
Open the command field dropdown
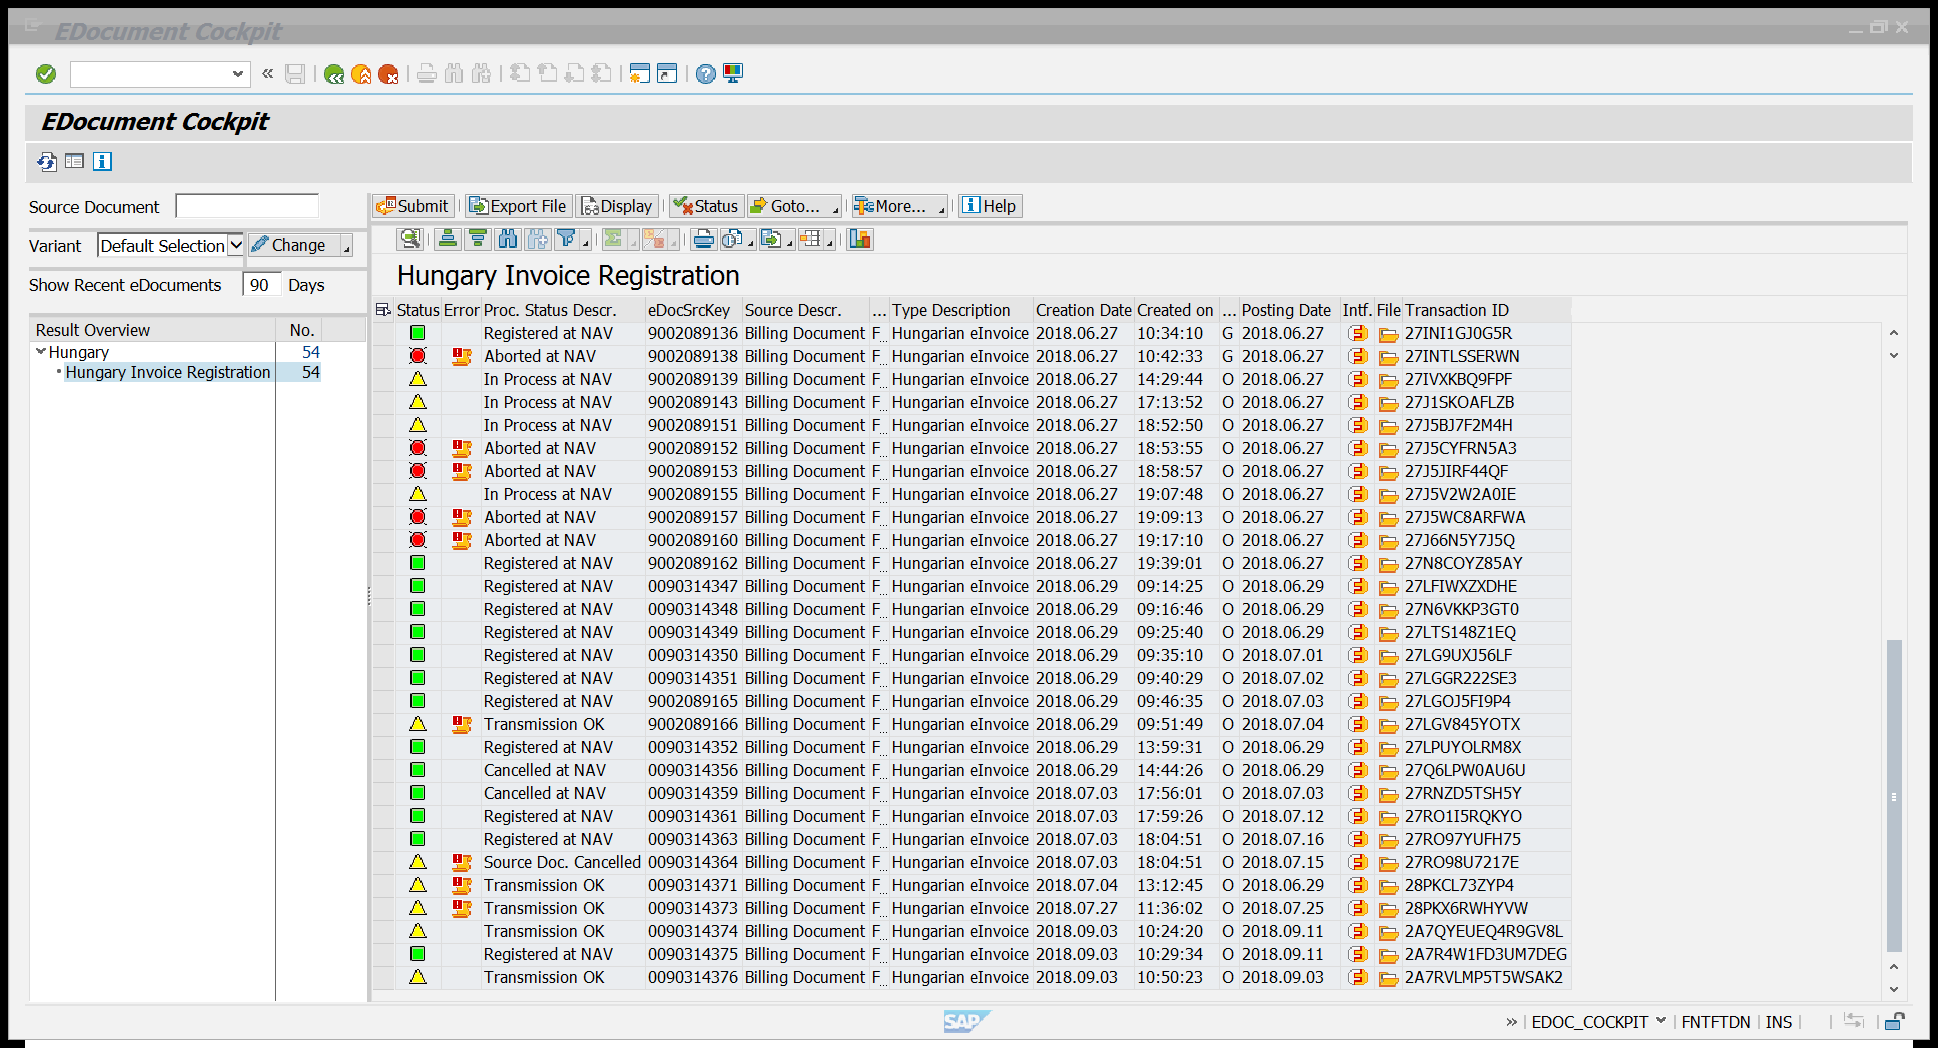[238, 74]
